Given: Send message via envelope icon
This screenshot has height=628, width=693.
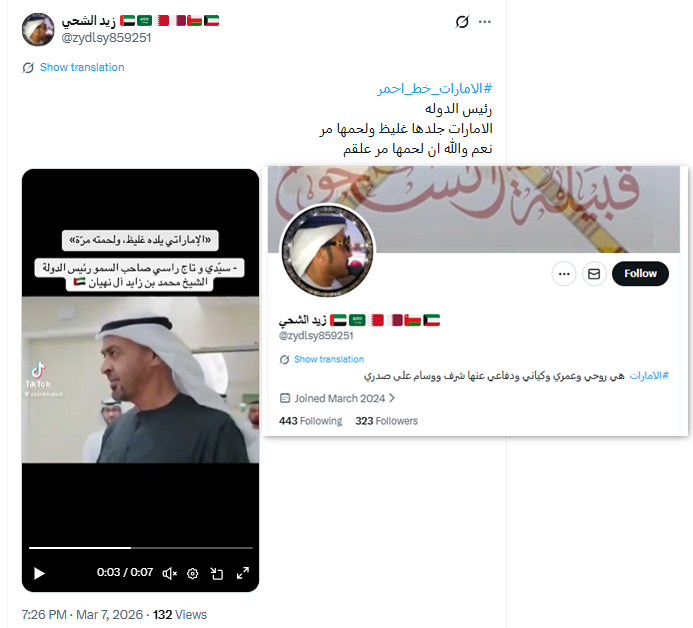Looking at the screenshot, I should tap(594, 274).
